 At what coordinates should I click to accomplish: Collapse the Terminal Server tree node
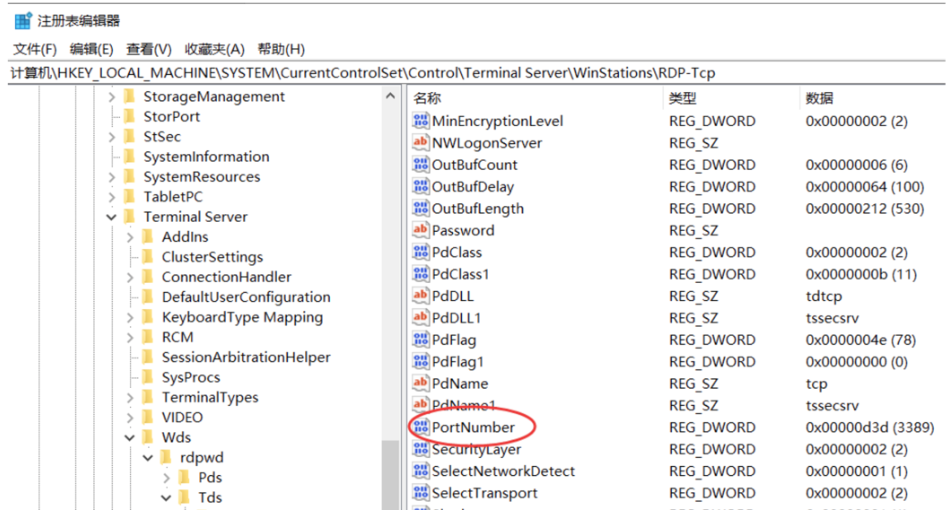coord(111,217)
